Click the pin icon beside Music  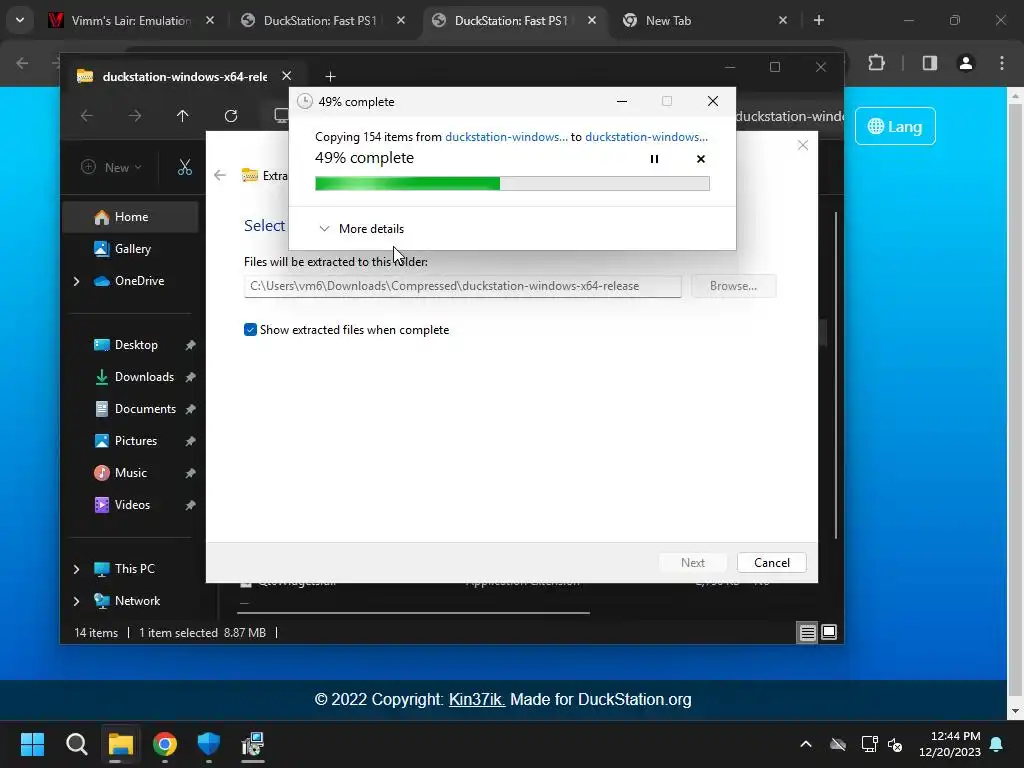coord(190,473)
